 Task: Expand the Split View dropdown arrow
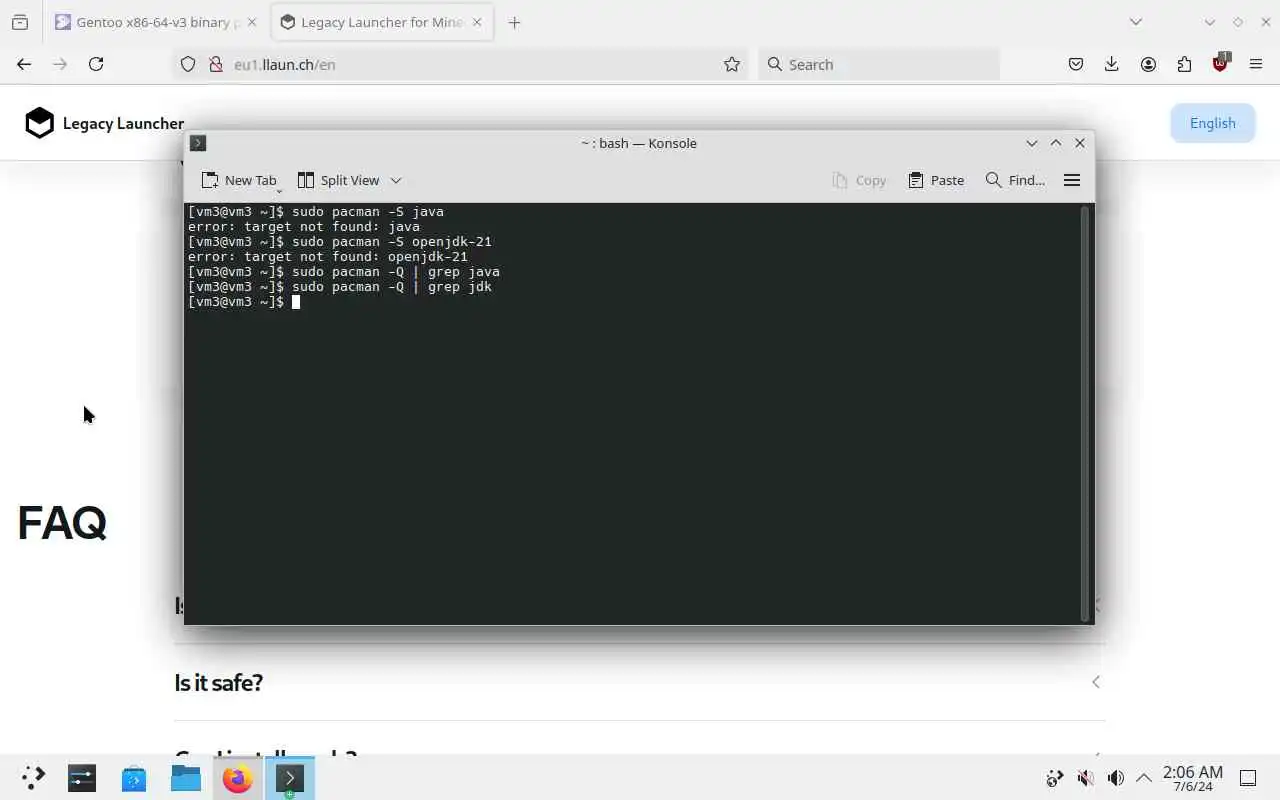[396, 180]
